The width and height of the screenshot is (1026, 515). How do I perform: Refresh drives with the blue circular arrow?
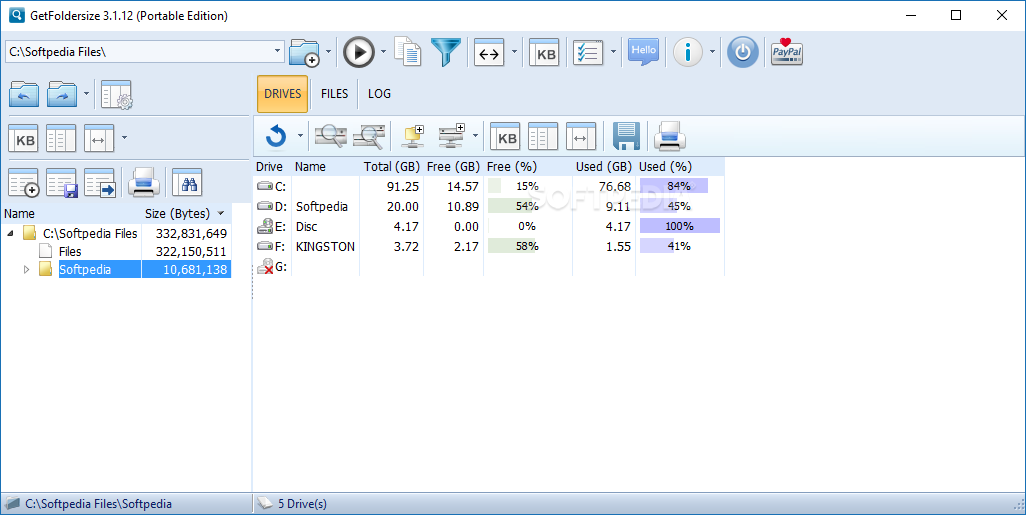[x=276, y=136]
